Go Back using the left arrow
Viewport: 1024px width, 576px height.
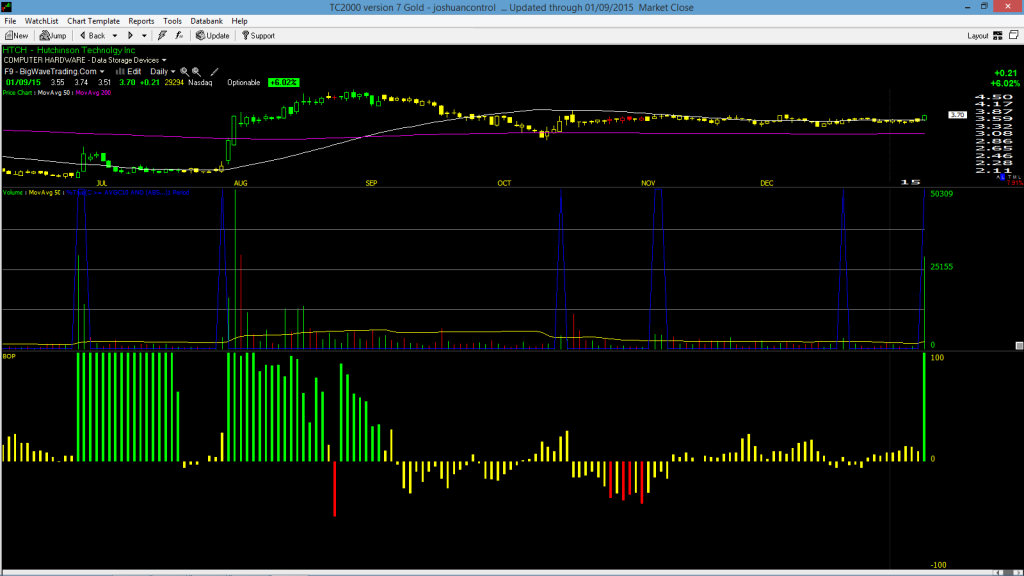click(x=92, y=36)
